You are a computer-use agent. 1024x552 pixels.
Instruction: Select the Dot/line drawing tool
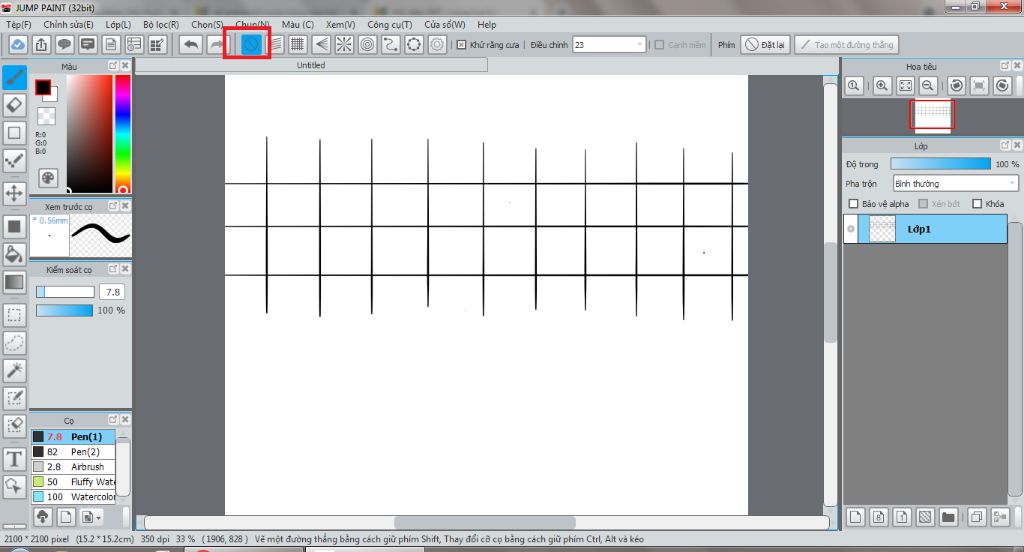pos(14,160)
